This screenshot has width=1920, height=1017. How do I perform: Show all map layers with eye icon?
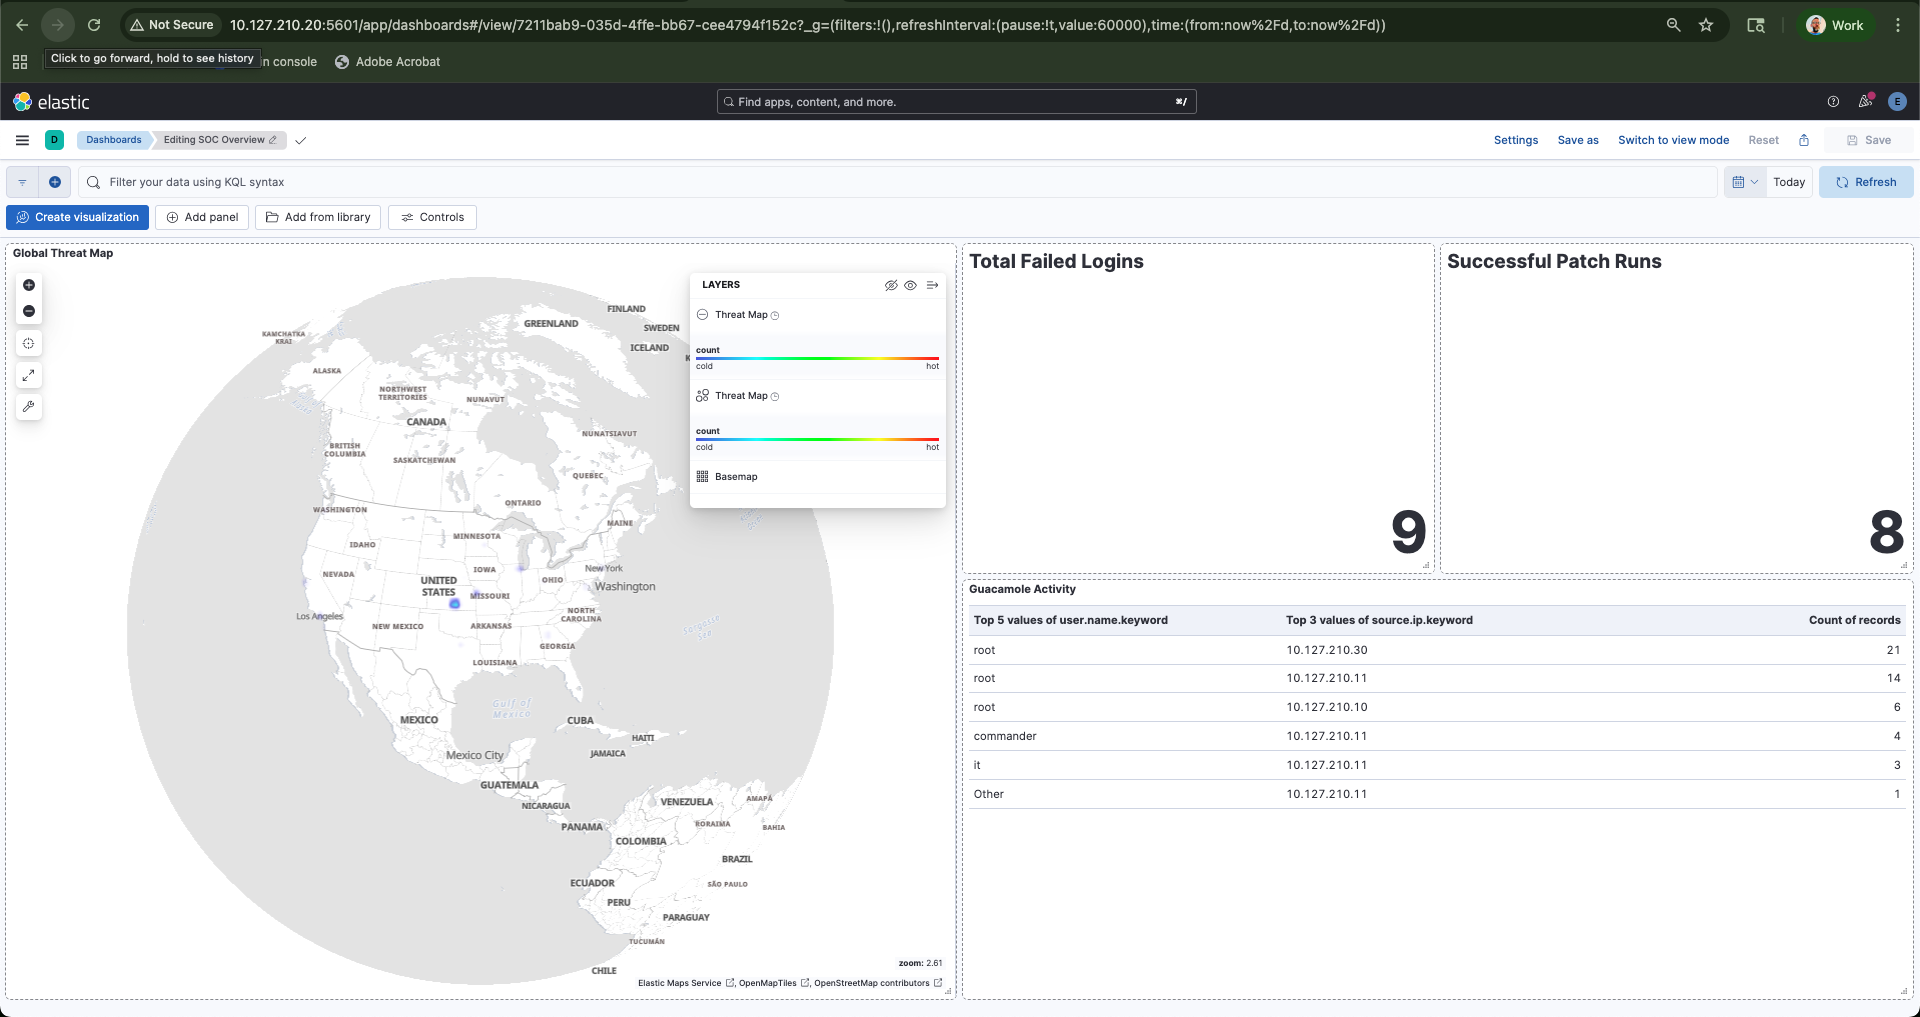tap(911, 285)
